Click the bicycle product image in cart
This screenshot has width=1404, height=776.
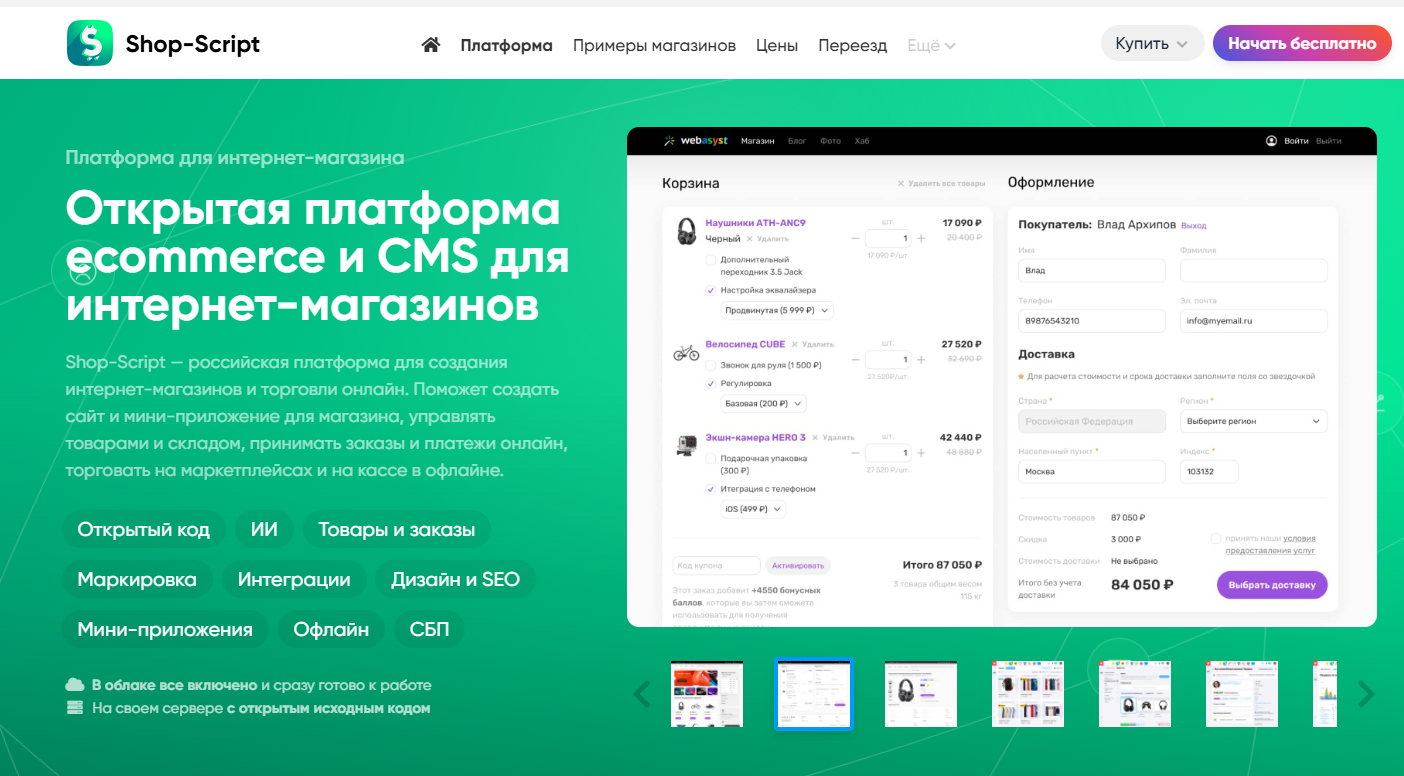click(x=686, y=352)
